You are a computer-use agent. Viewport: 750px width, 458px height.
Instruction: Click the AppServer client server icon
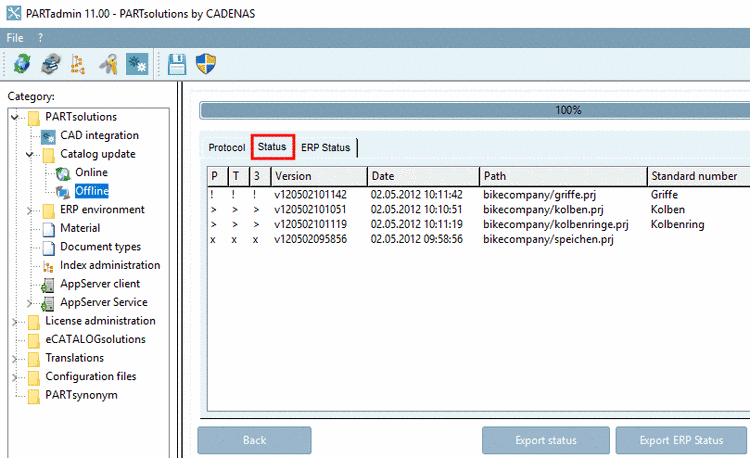(x=48, y=285)
